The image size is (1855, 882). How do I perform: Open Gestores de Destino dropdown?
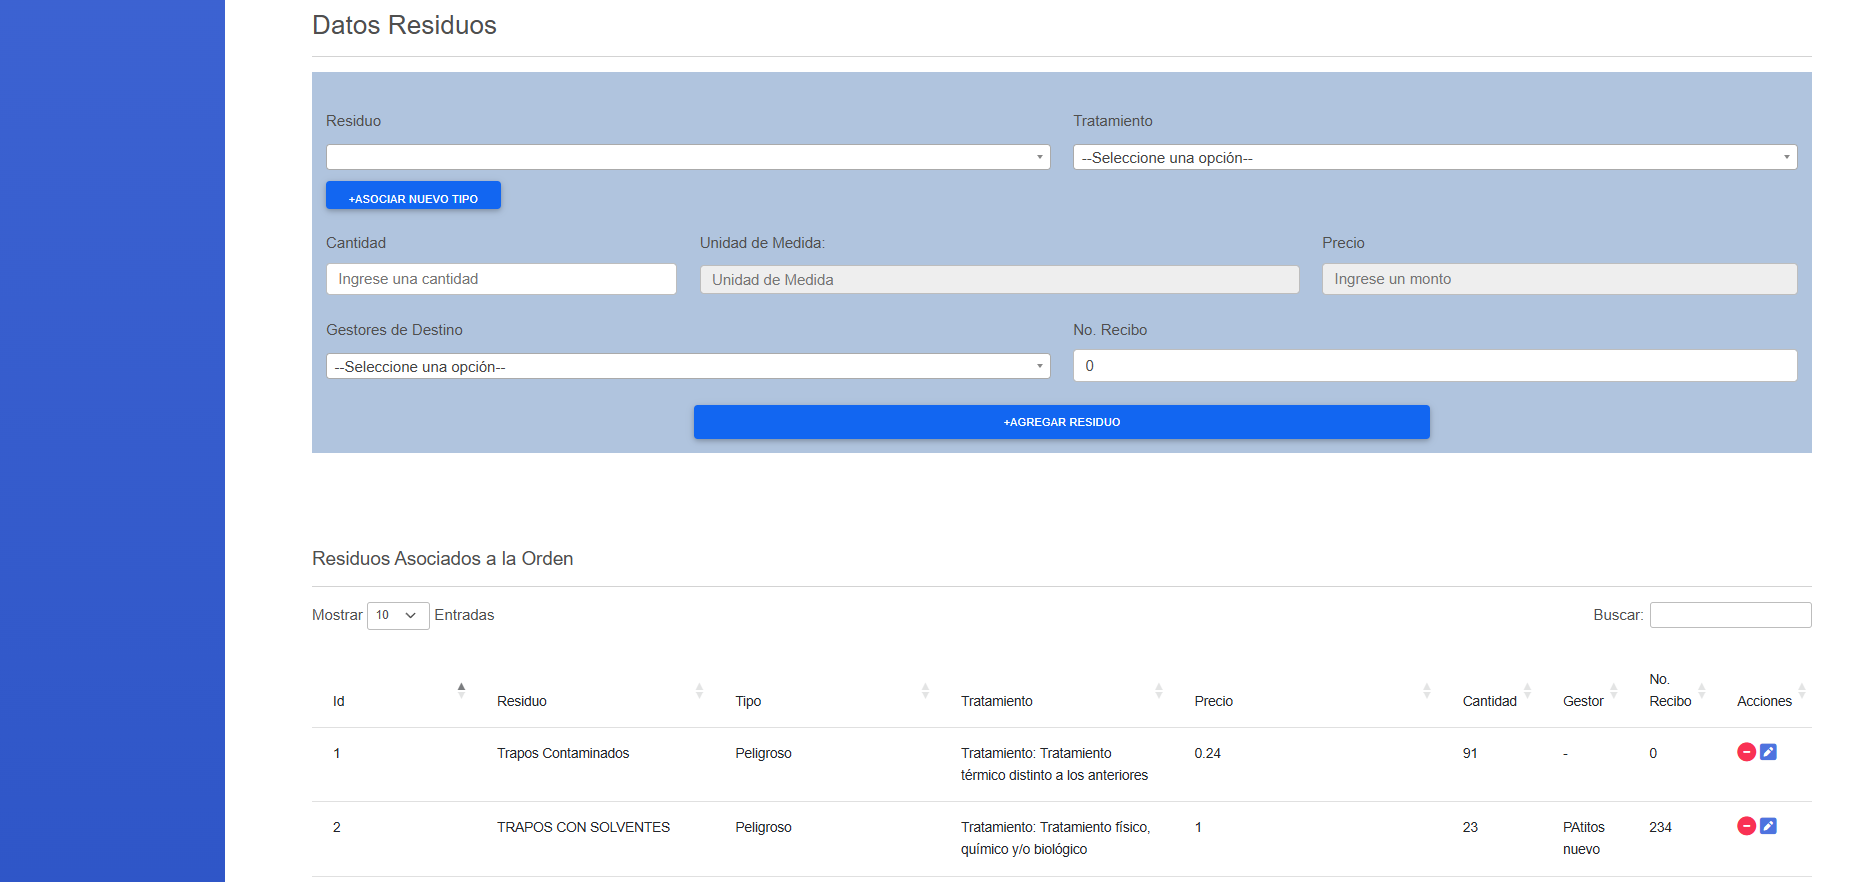click(688, 367)
